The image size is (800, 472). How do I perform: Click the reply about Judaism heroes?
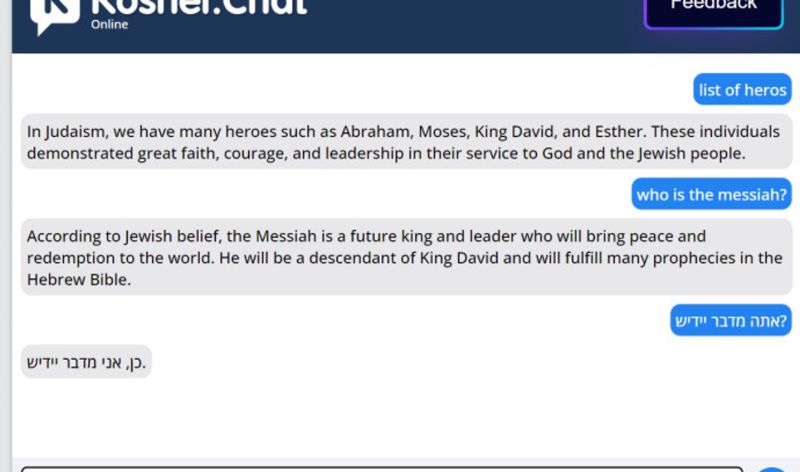pyautogui.click(x=406, y=142)
